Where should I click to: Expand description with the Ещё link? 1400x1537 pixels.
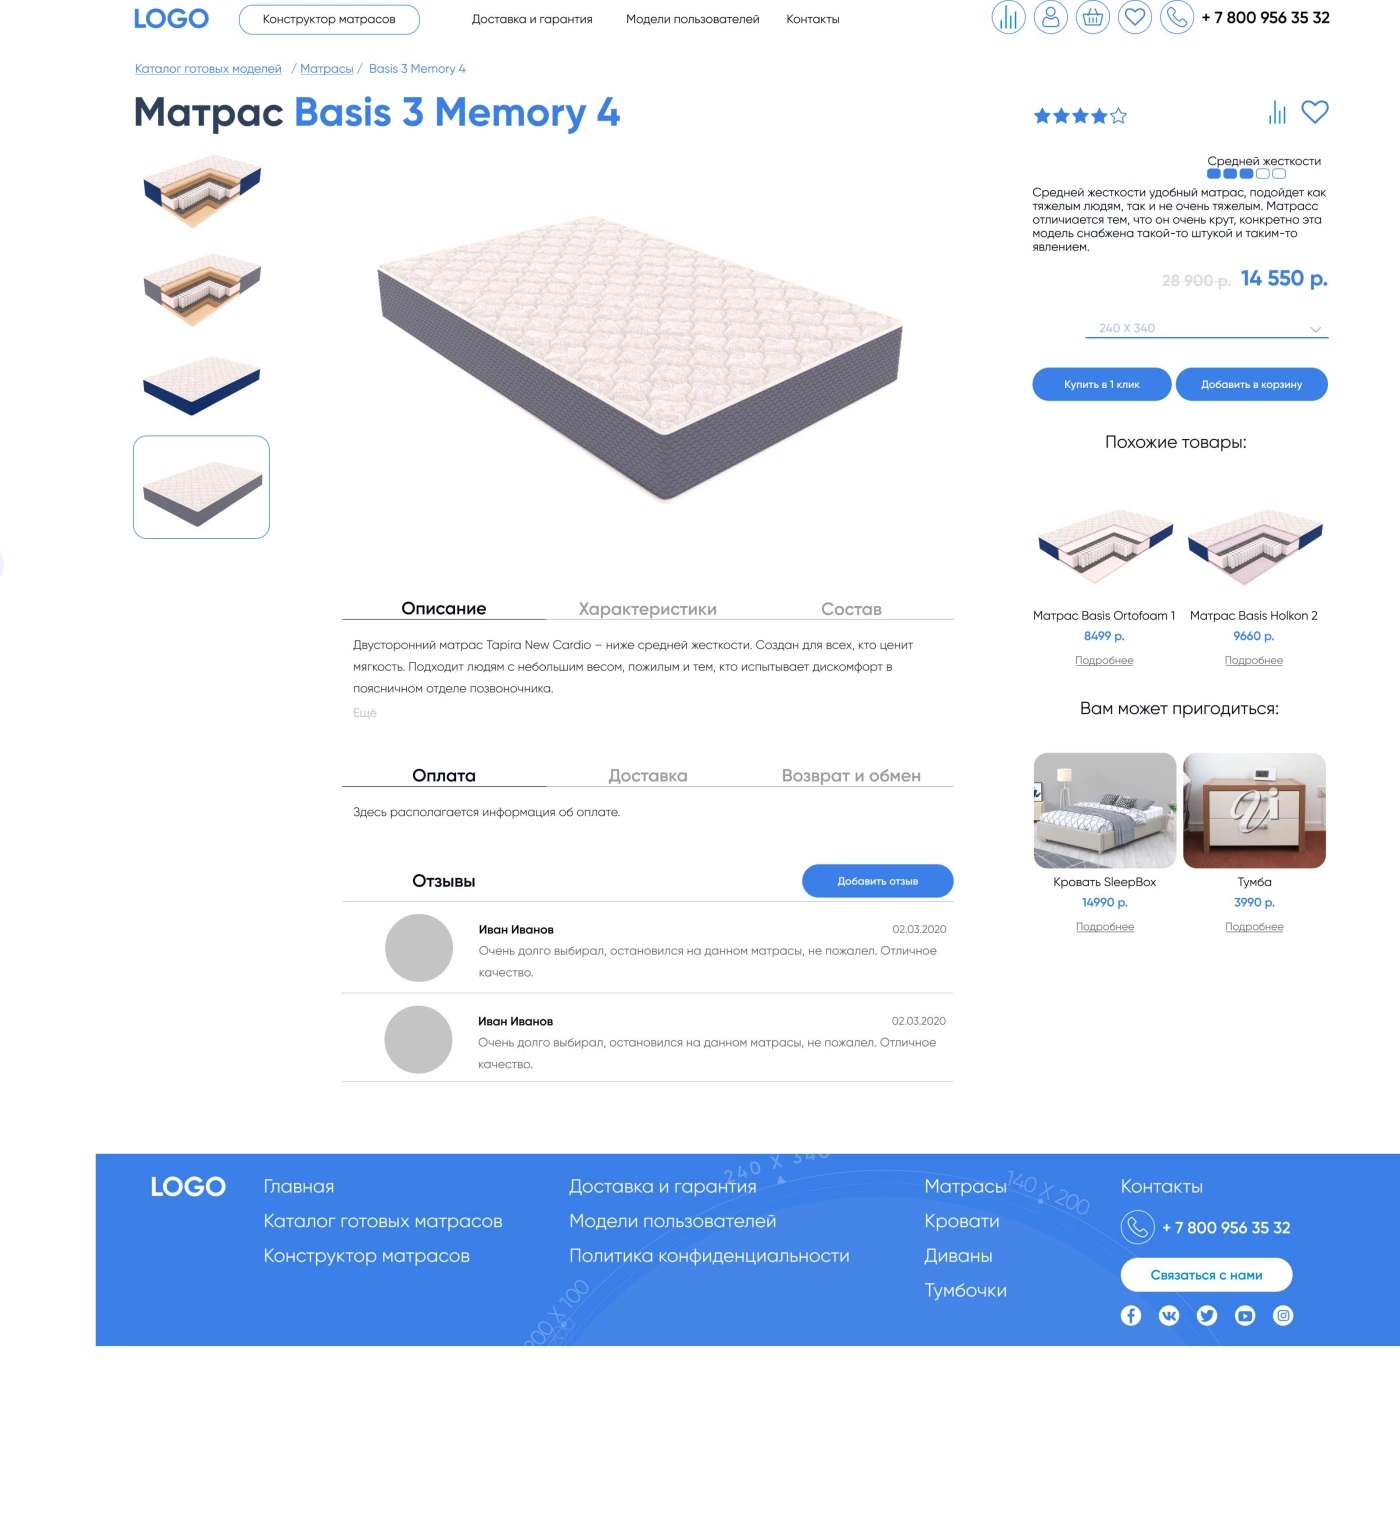365,713
